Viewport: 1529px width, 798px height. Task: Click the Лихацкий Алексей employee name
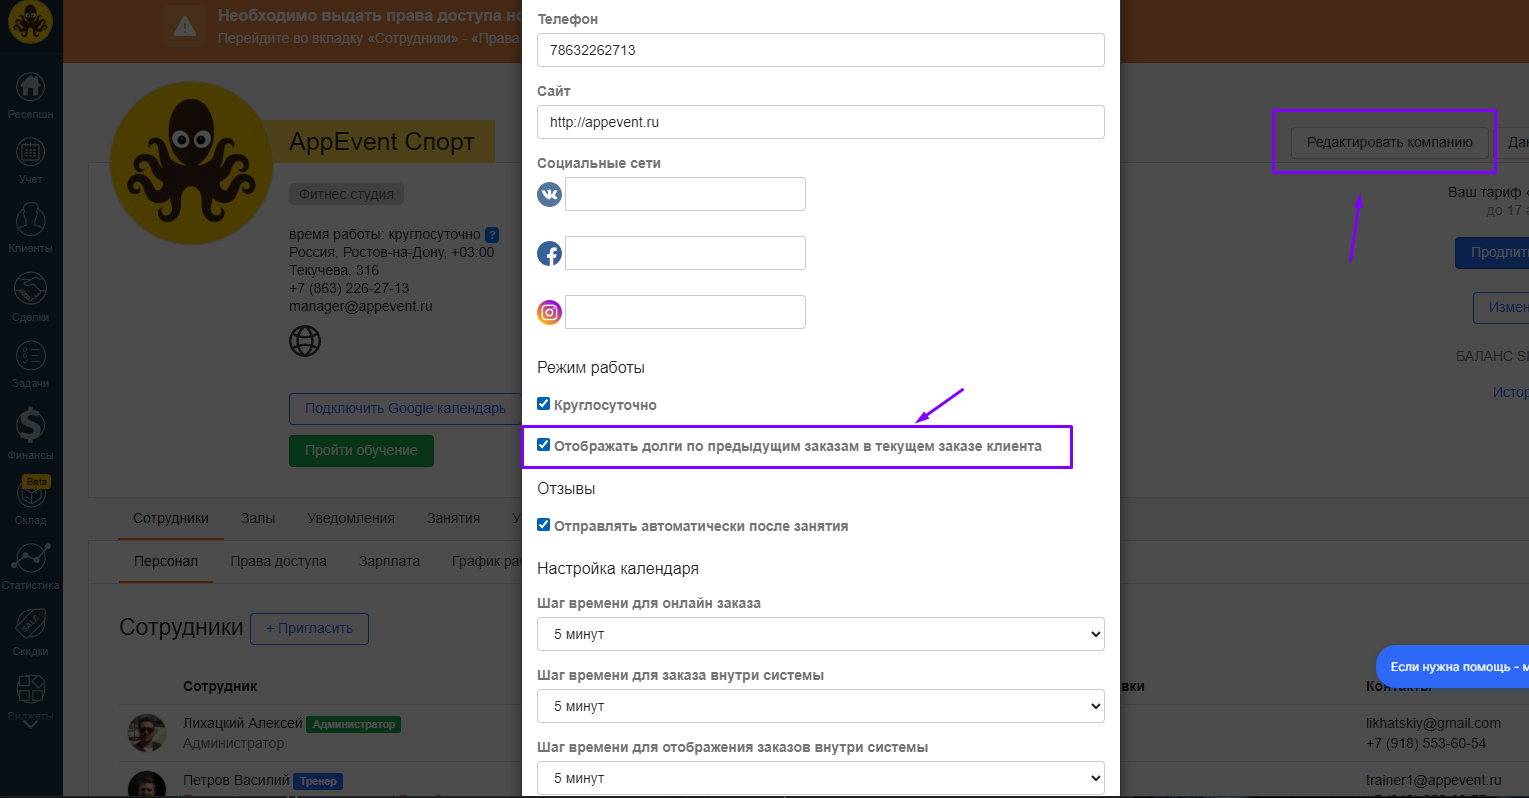[243, 723]
